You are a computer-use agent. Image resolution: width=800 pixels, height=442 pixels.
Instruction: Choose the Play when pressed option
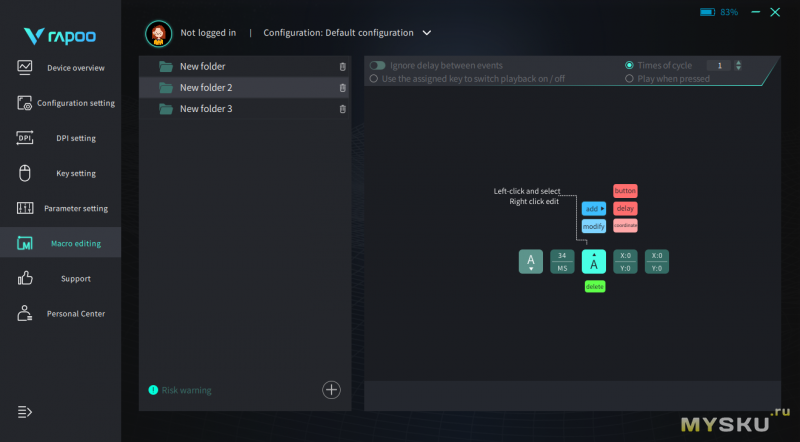pos(629,78)
